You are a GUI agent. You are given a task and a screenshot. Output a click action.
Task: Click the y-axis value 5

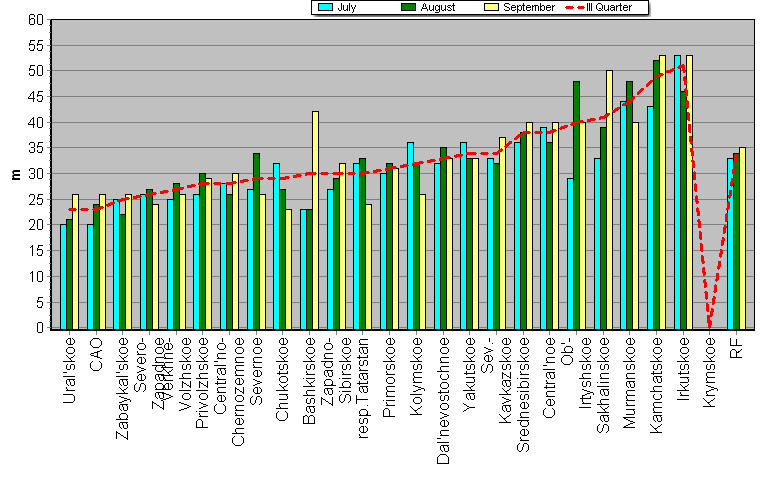(x=40, y=302)
